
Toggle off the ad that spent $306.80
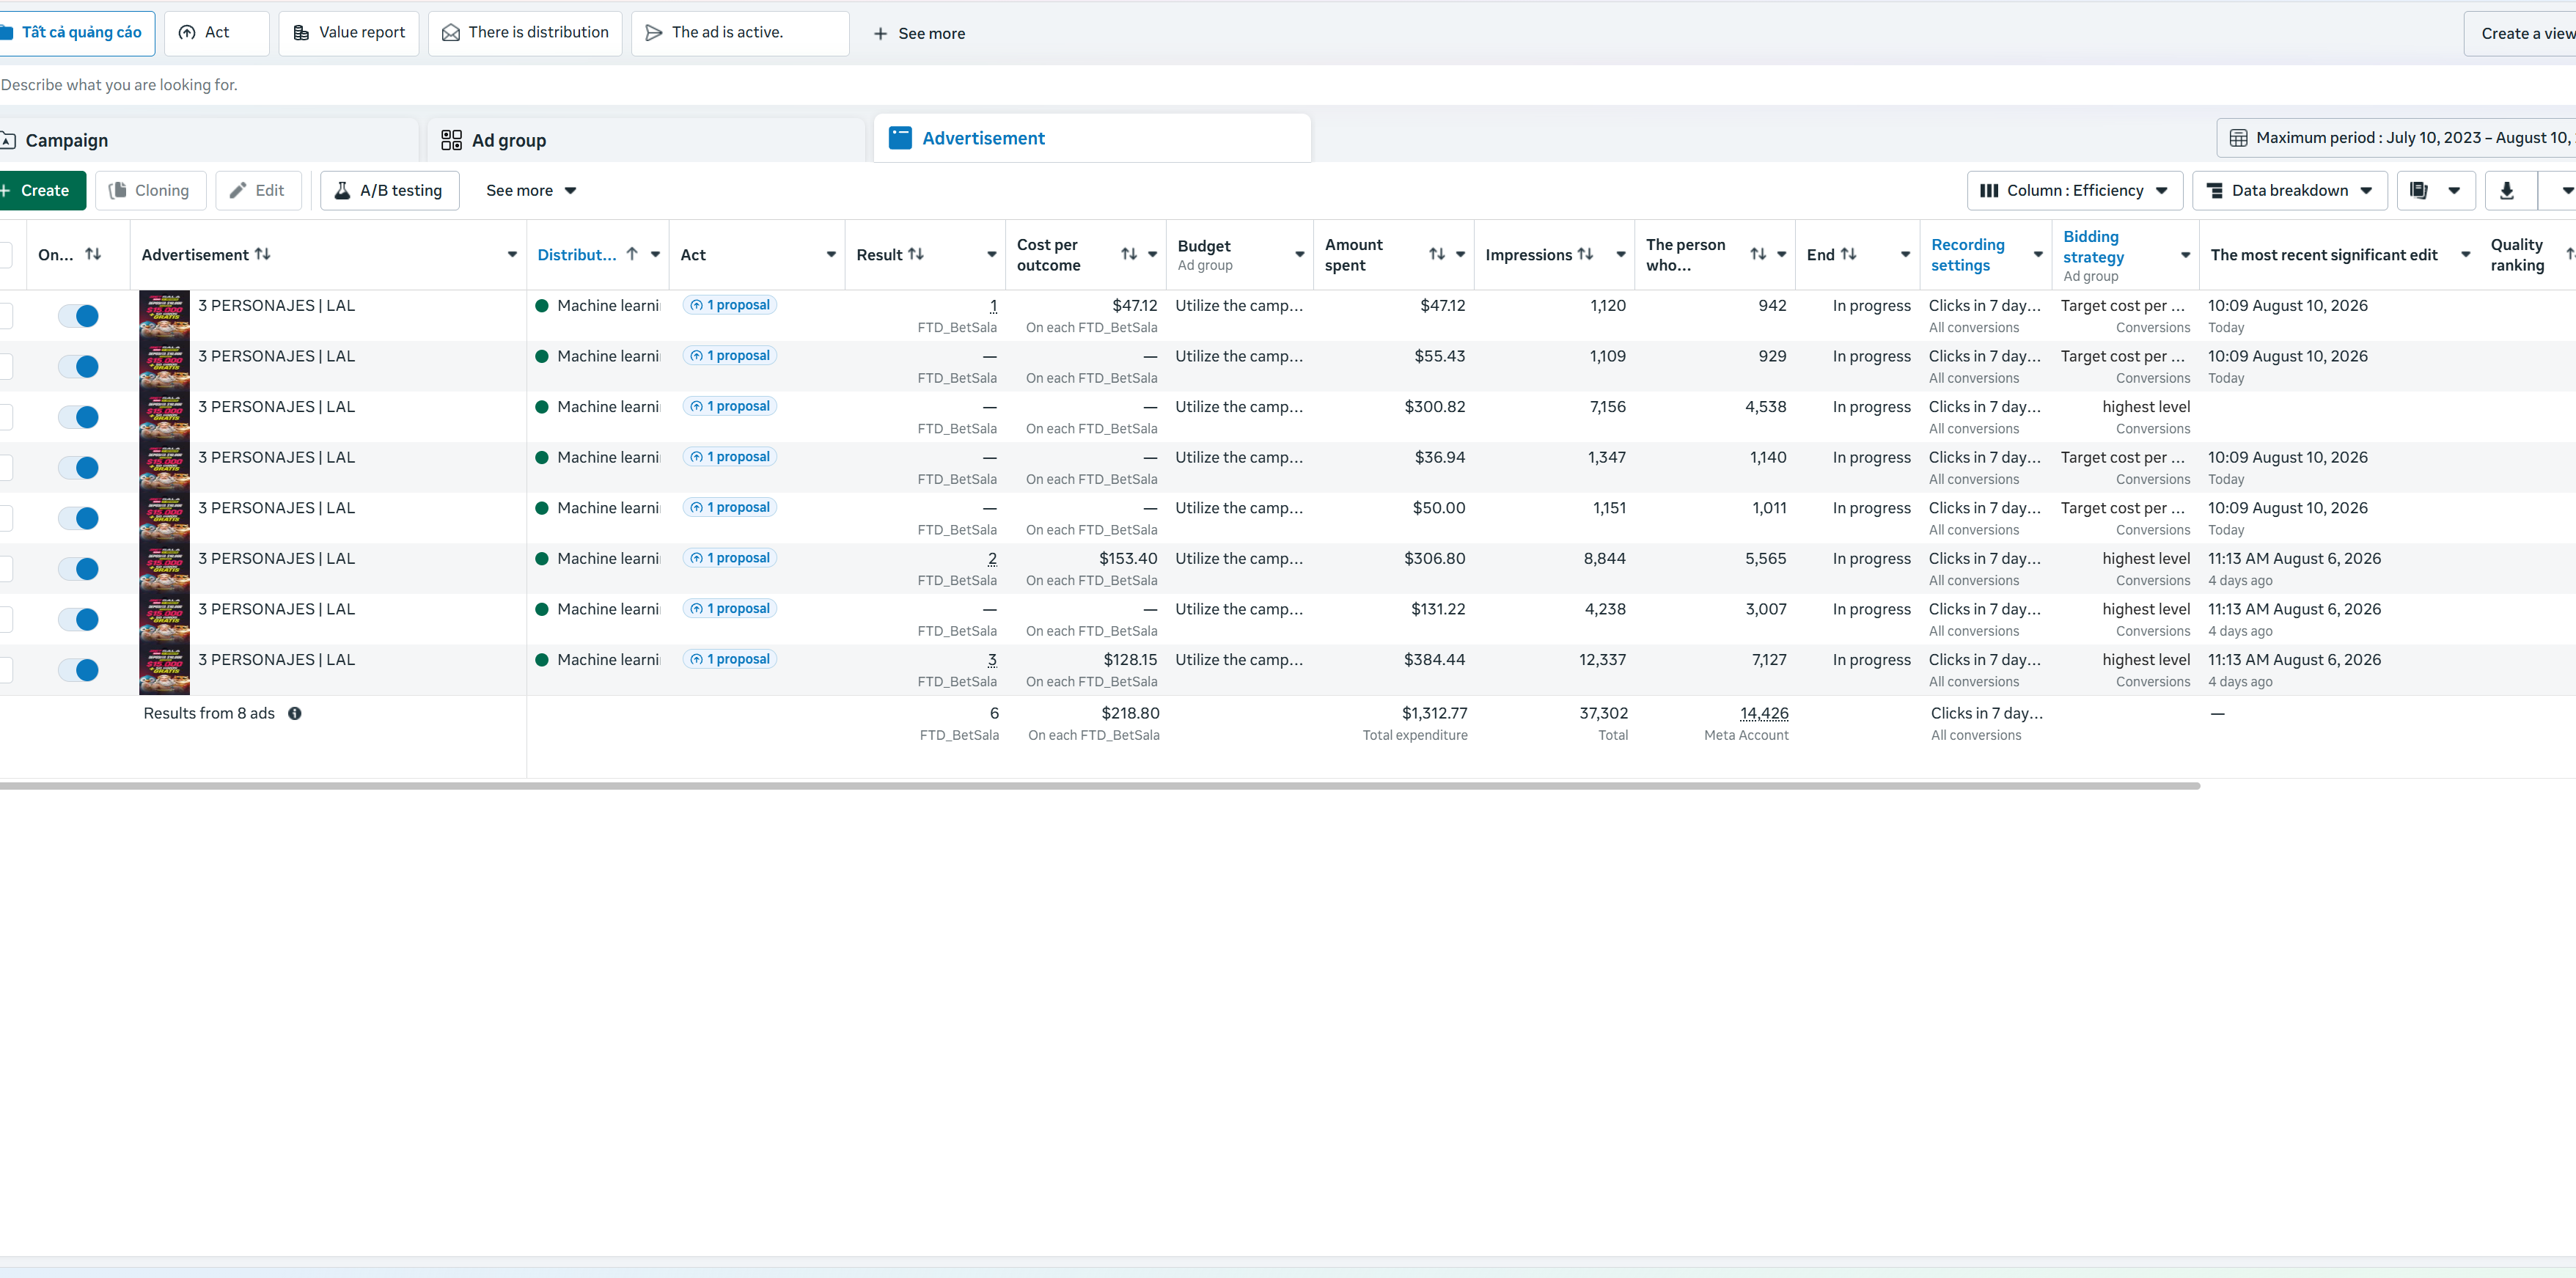click(79, 569)
